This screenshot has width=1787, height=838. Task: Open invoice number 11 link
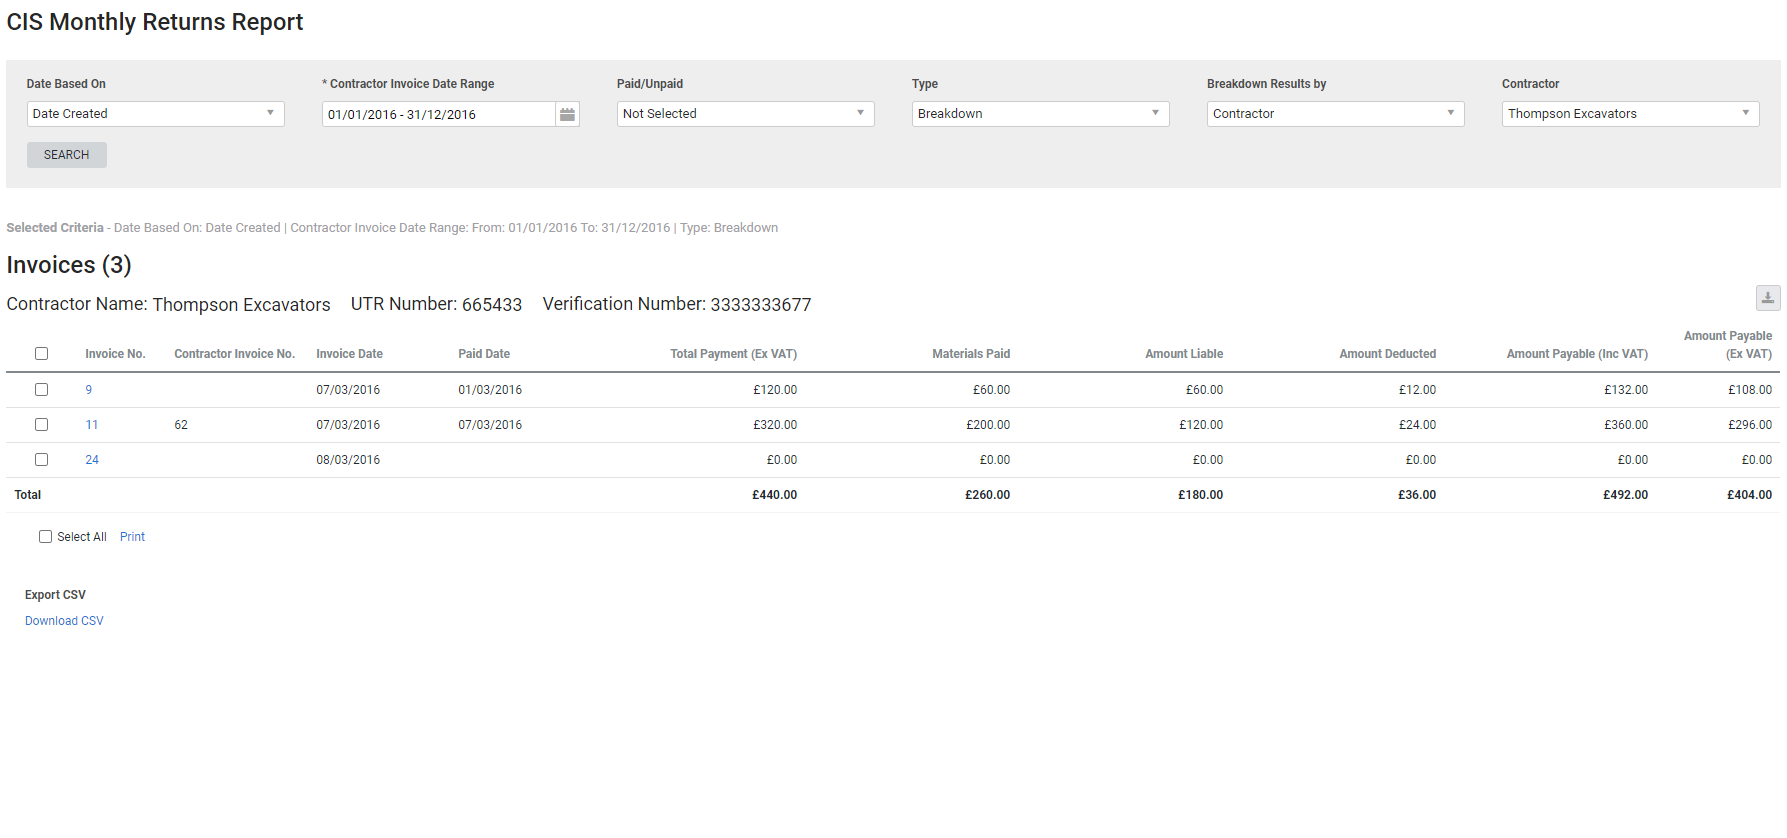pos(92,425)
